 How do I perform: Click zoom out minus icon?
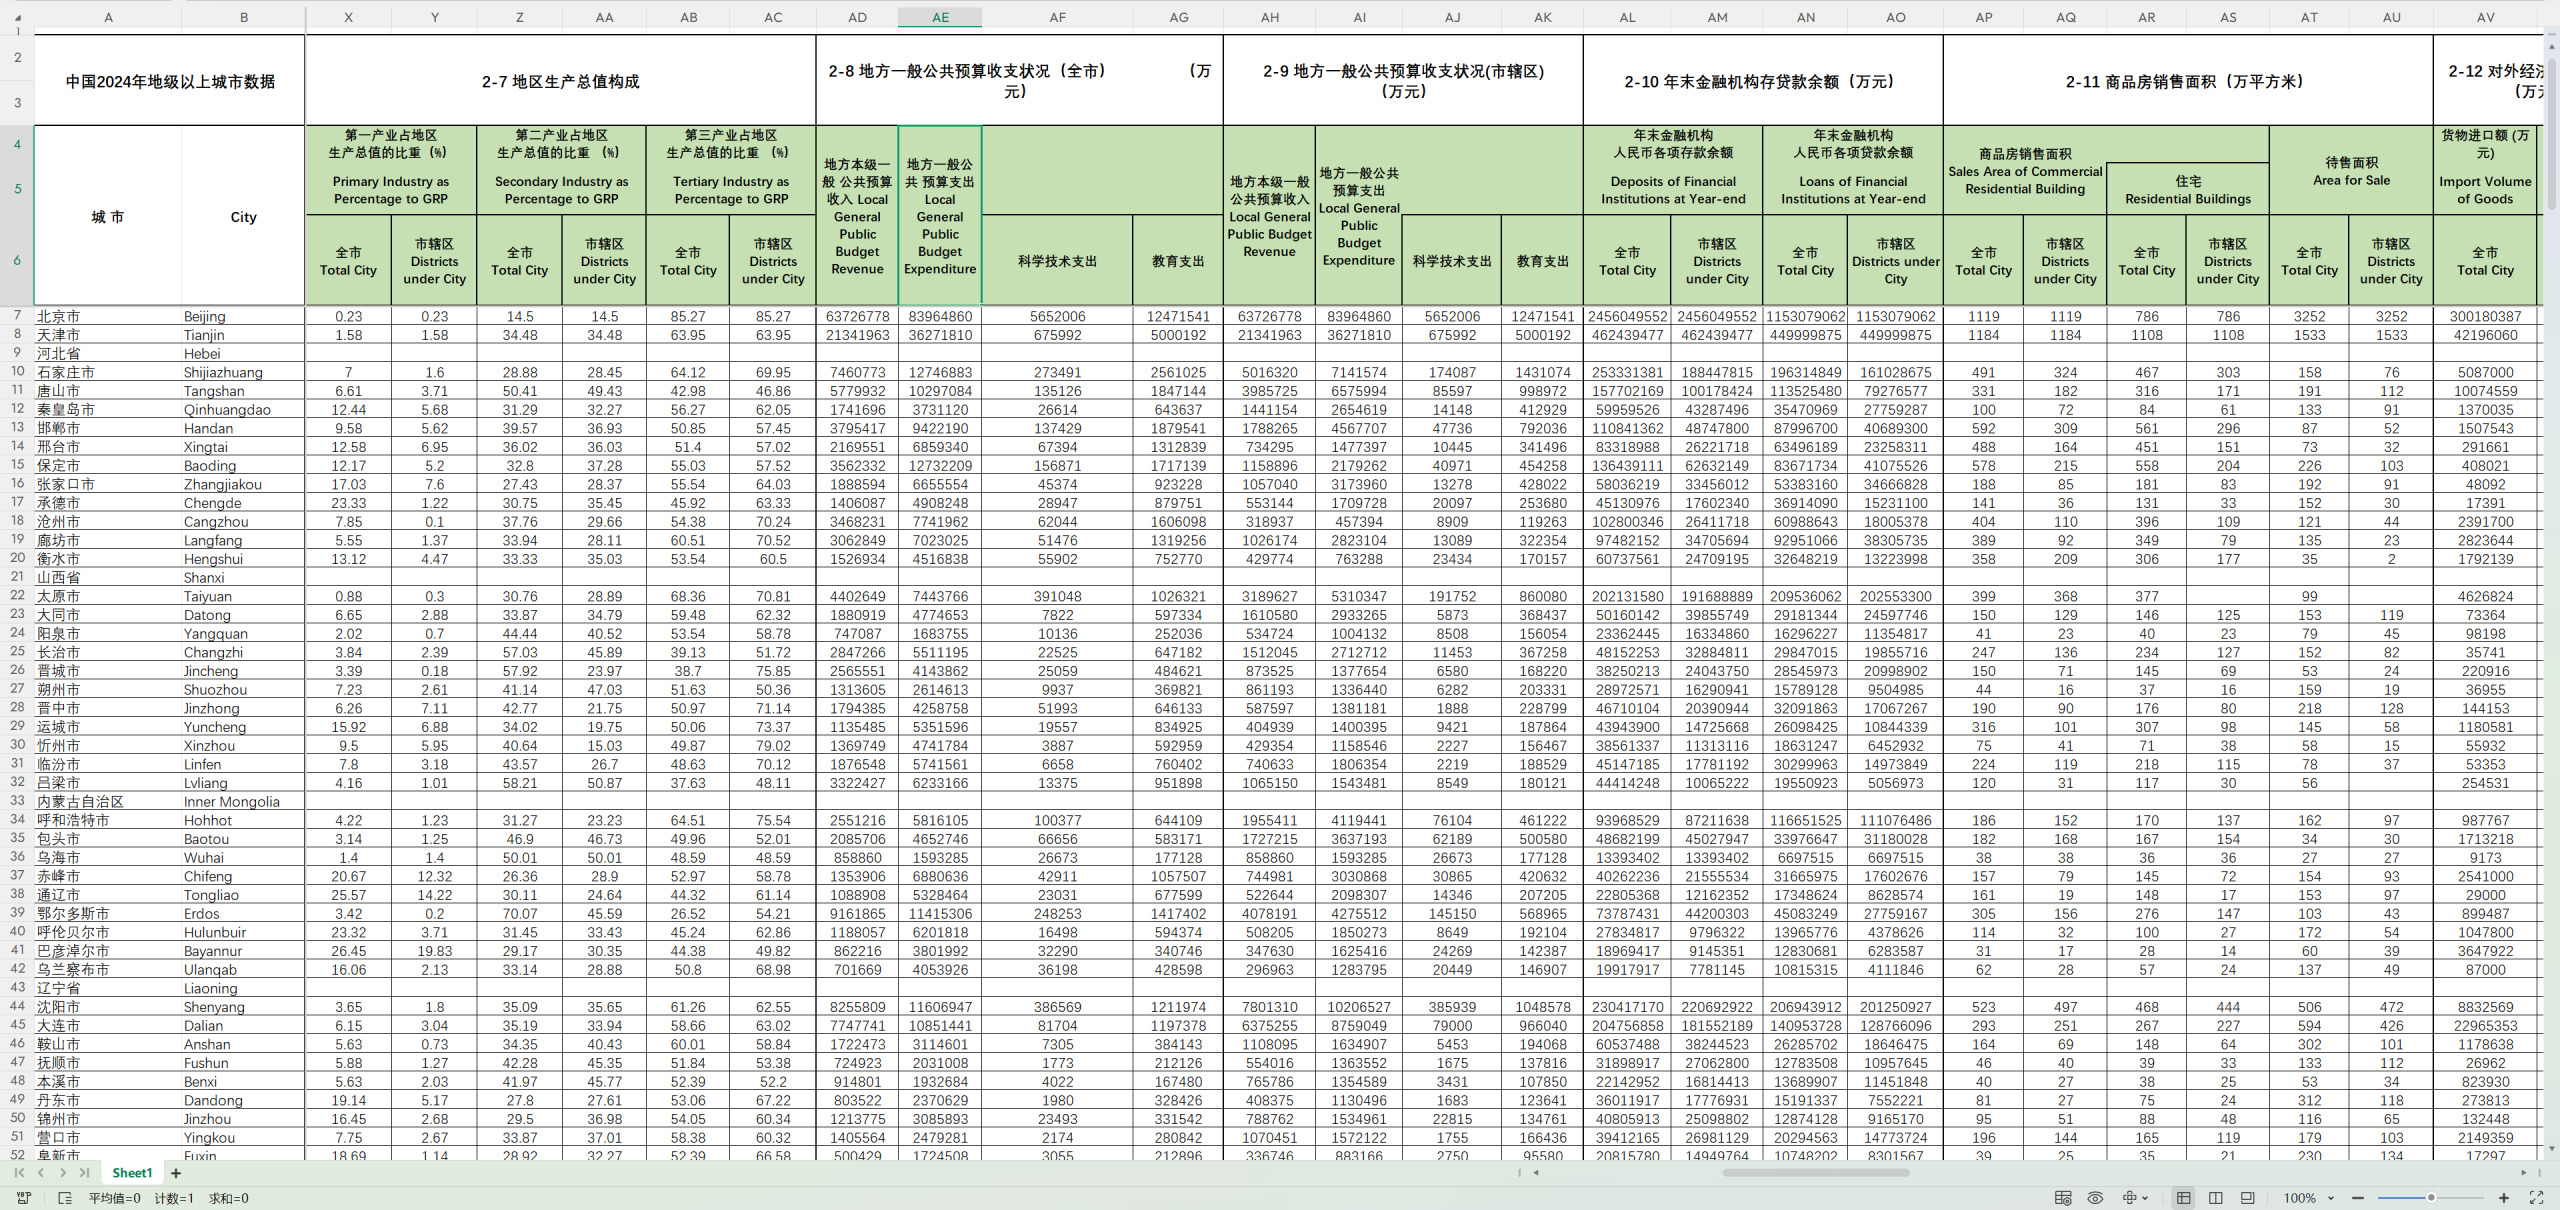[2358, 1198]
